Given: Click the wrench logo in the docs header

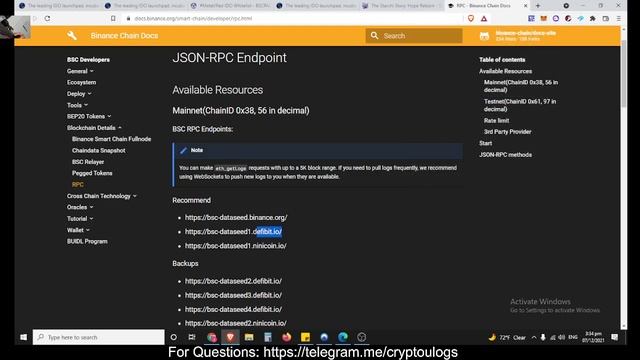Looking at the screenshot, I should [x=72, y=36].
